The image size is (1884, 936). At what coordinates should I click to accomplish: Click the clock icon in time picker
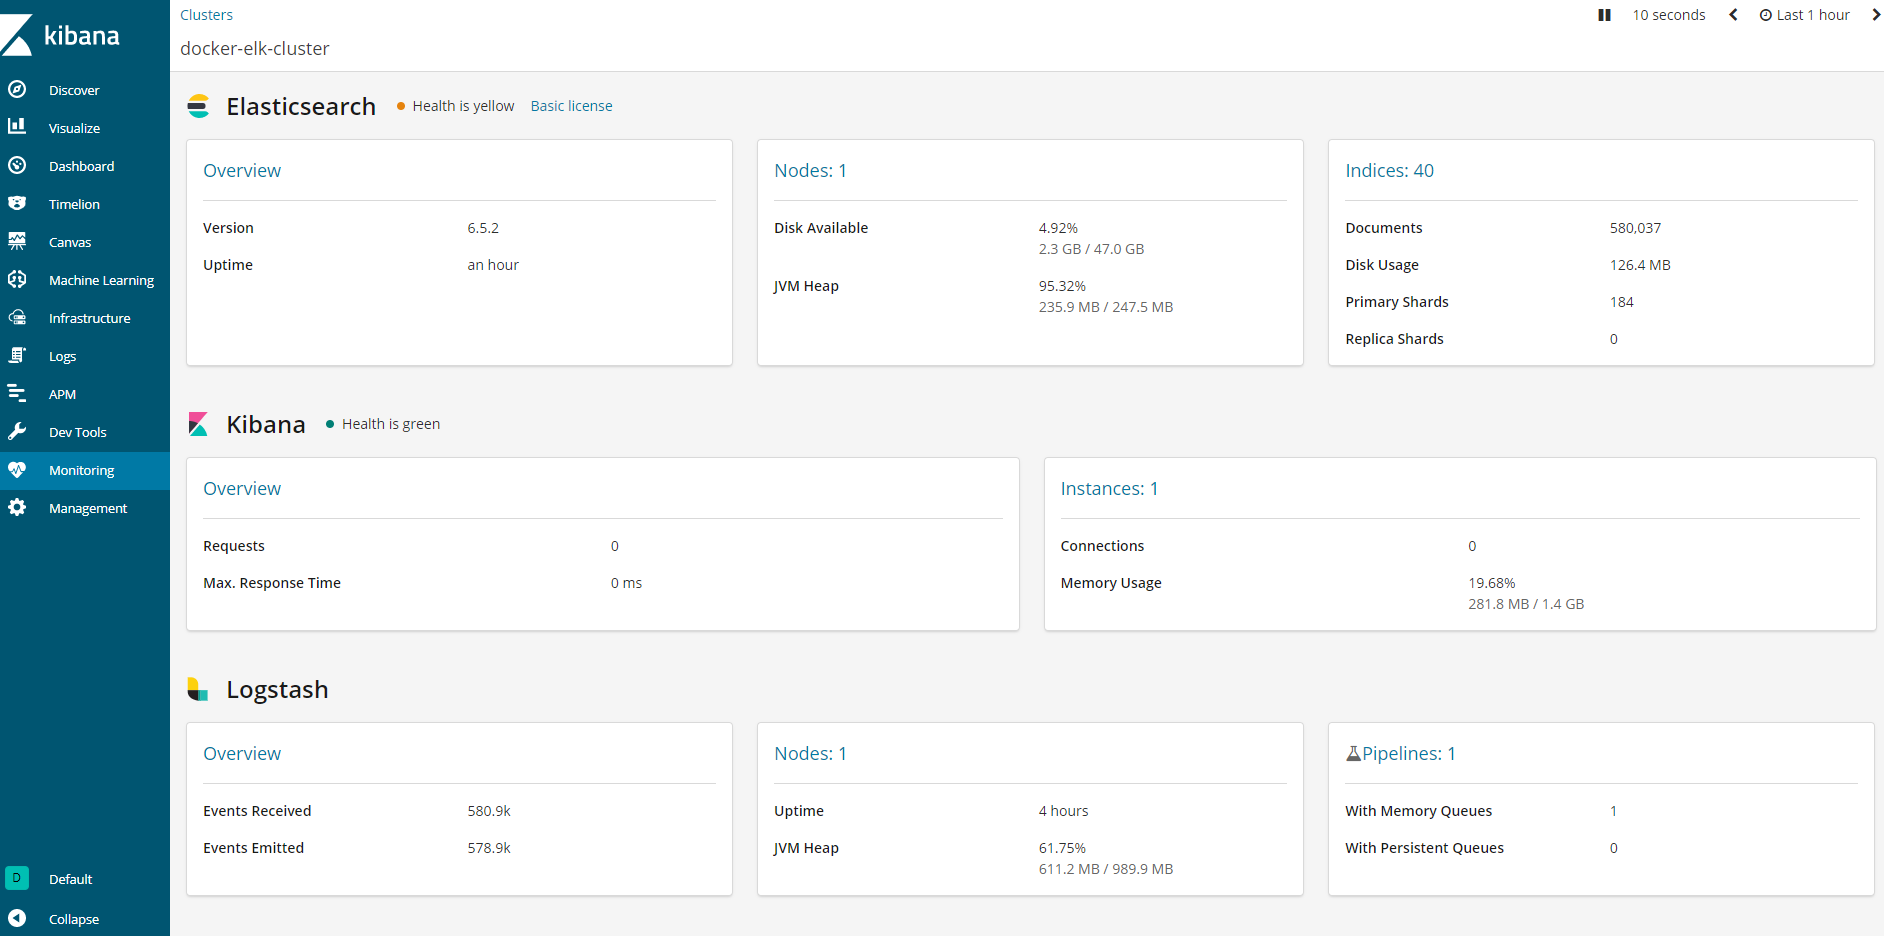click(1766, 15)
